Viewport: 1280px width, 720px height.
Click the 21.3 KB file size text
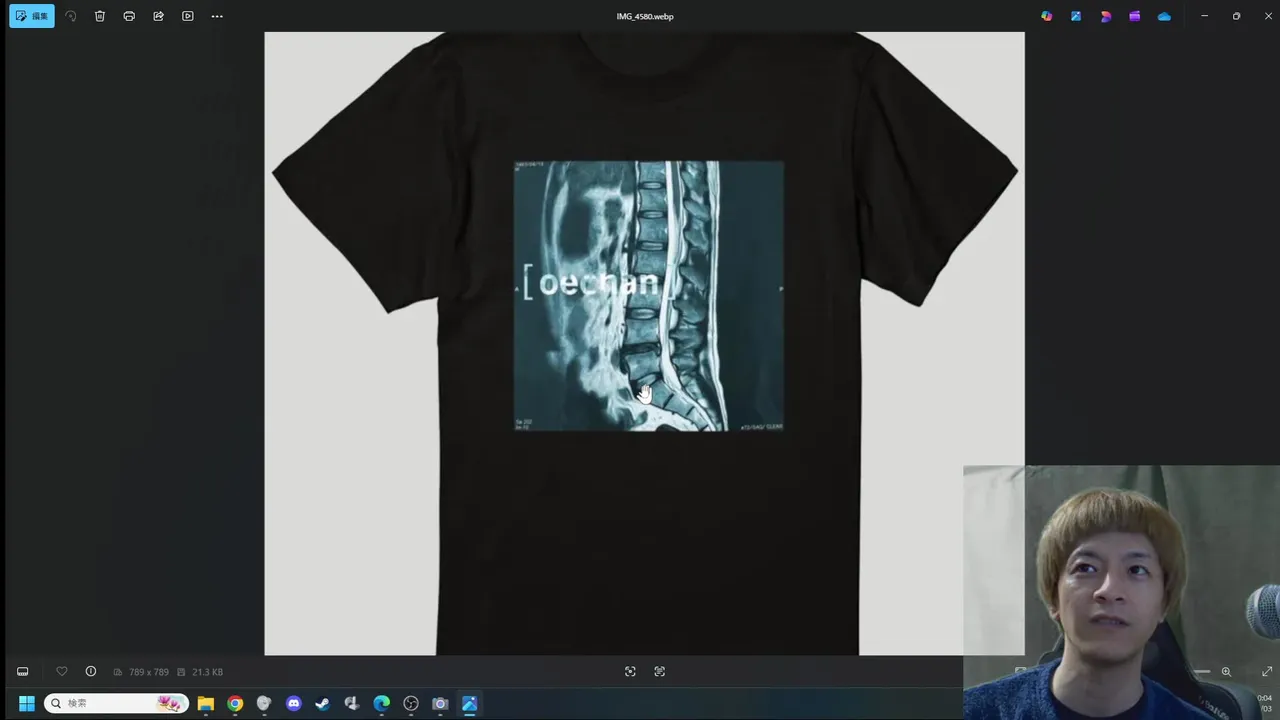[207, 672]
